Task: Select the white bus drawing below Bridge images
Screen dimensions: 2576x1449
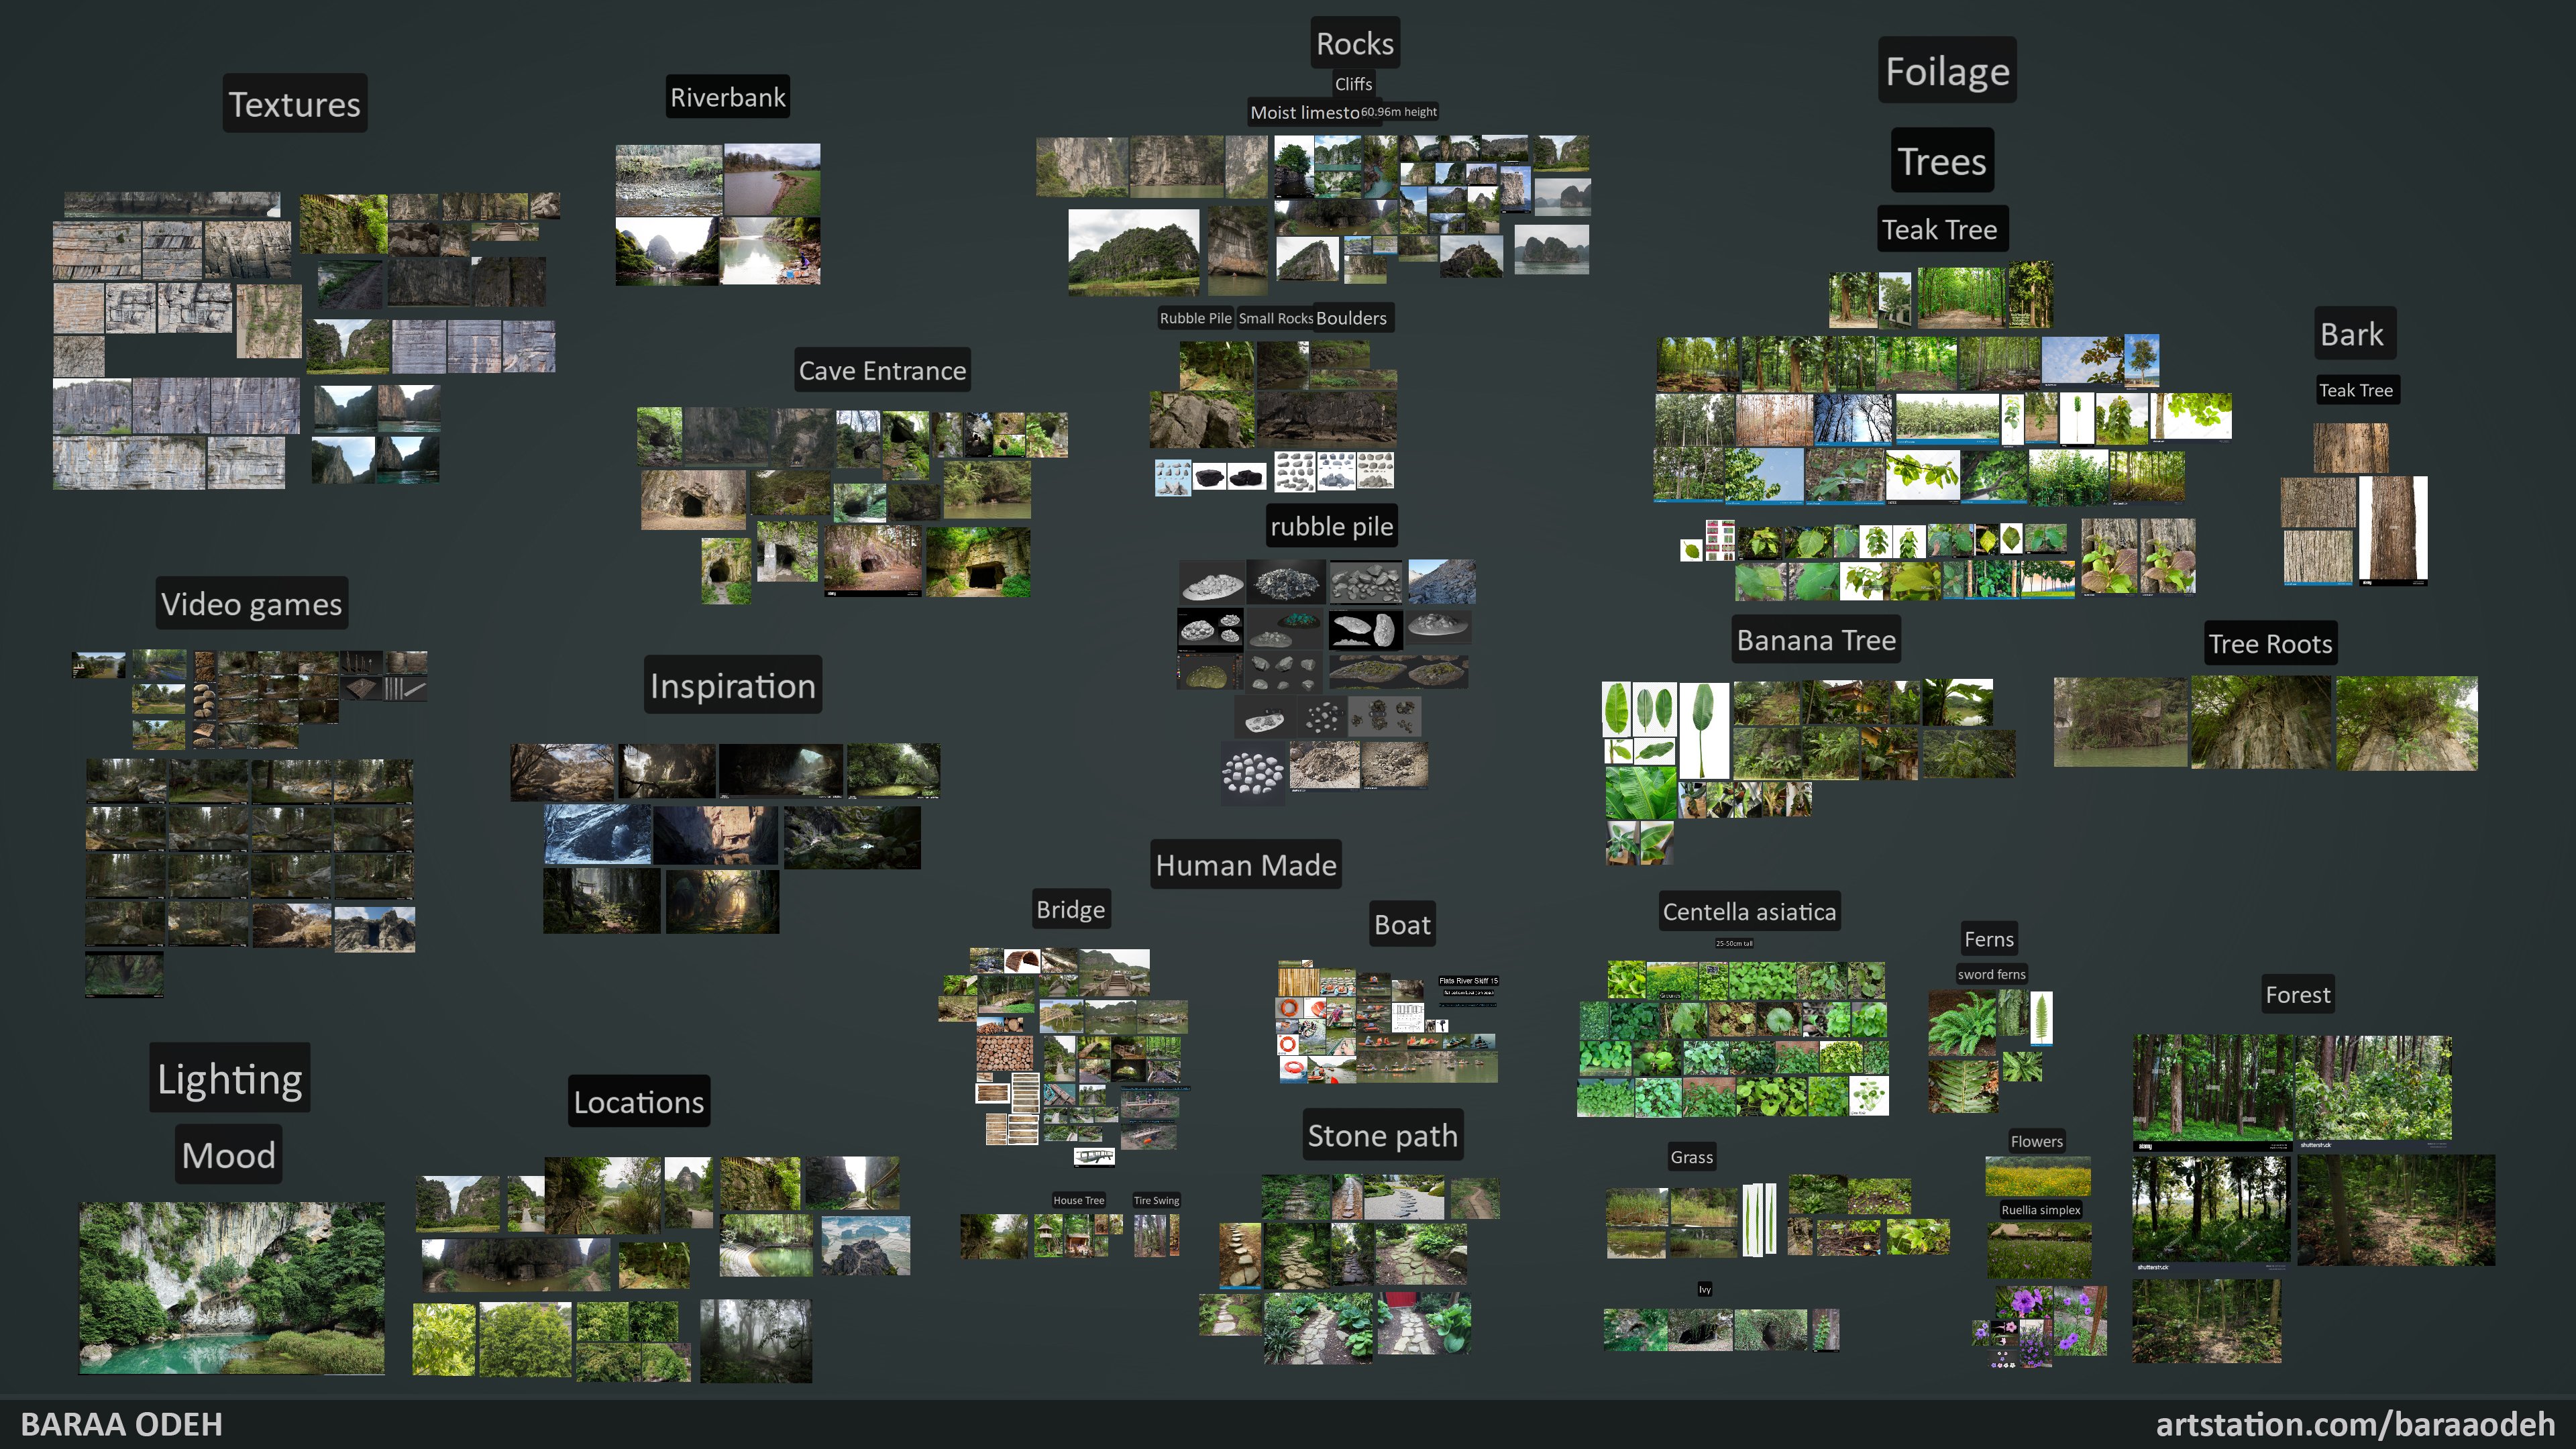Action: click(x=1094, y=1157)
